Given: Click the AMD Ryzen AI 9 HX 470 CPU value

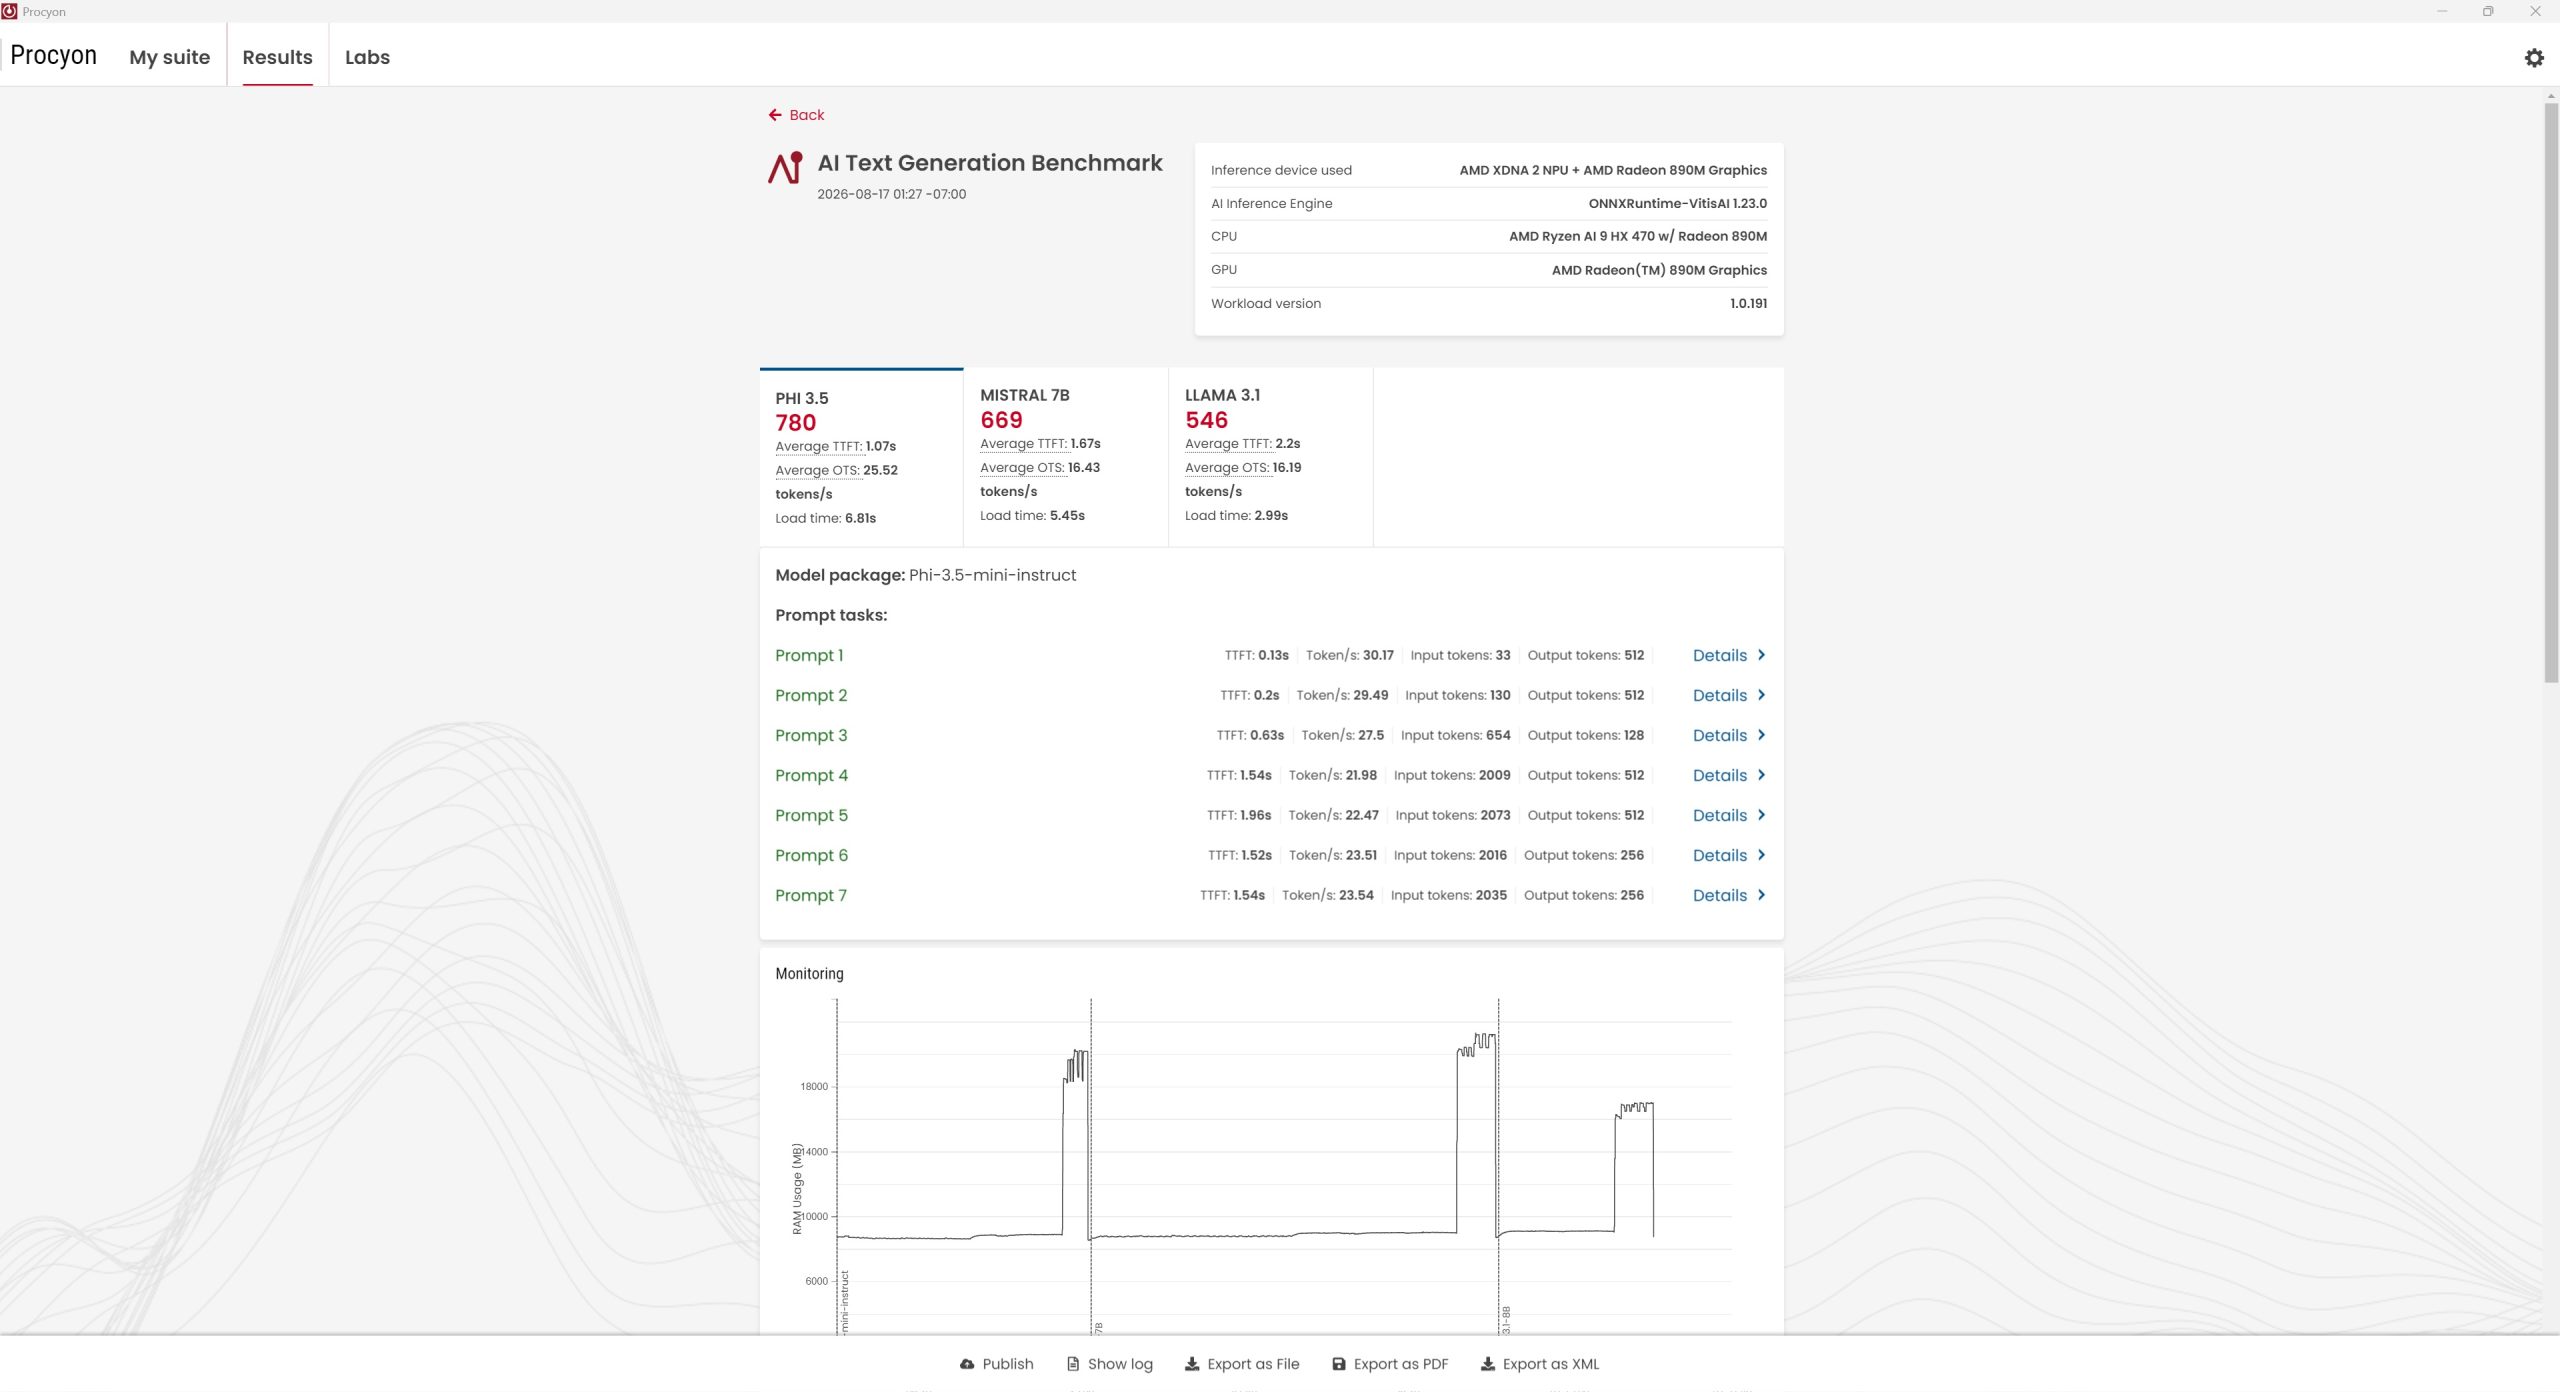Looking at the screenshot, I should (x=1638, y=236).
